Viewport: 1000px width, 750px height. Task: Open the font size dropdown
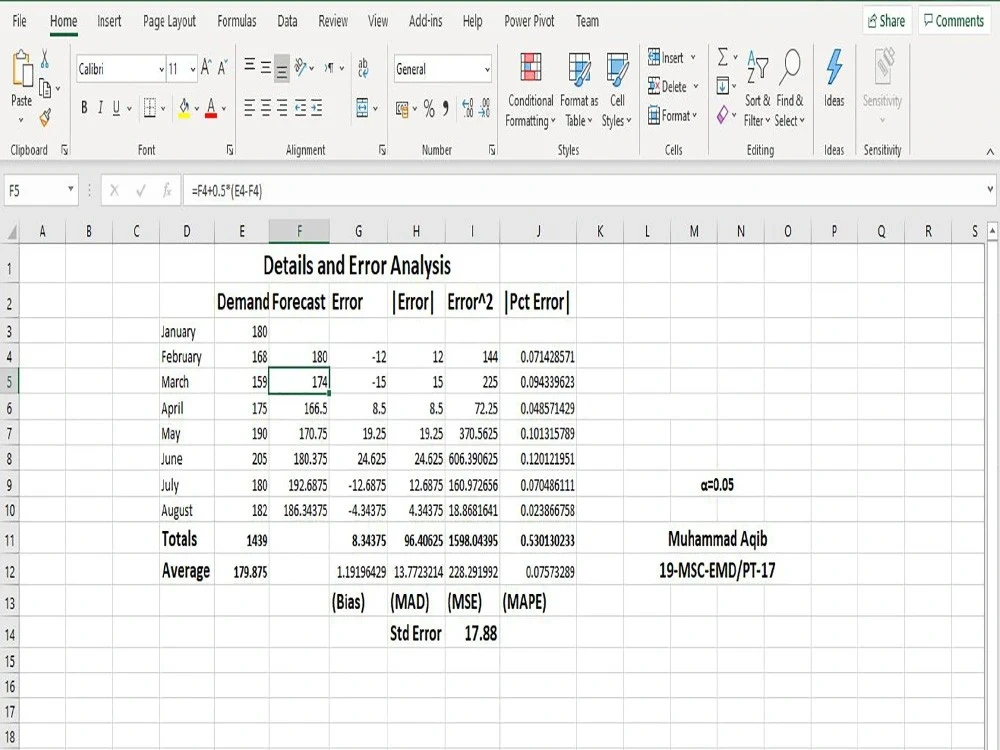click(x=193, y=70)
